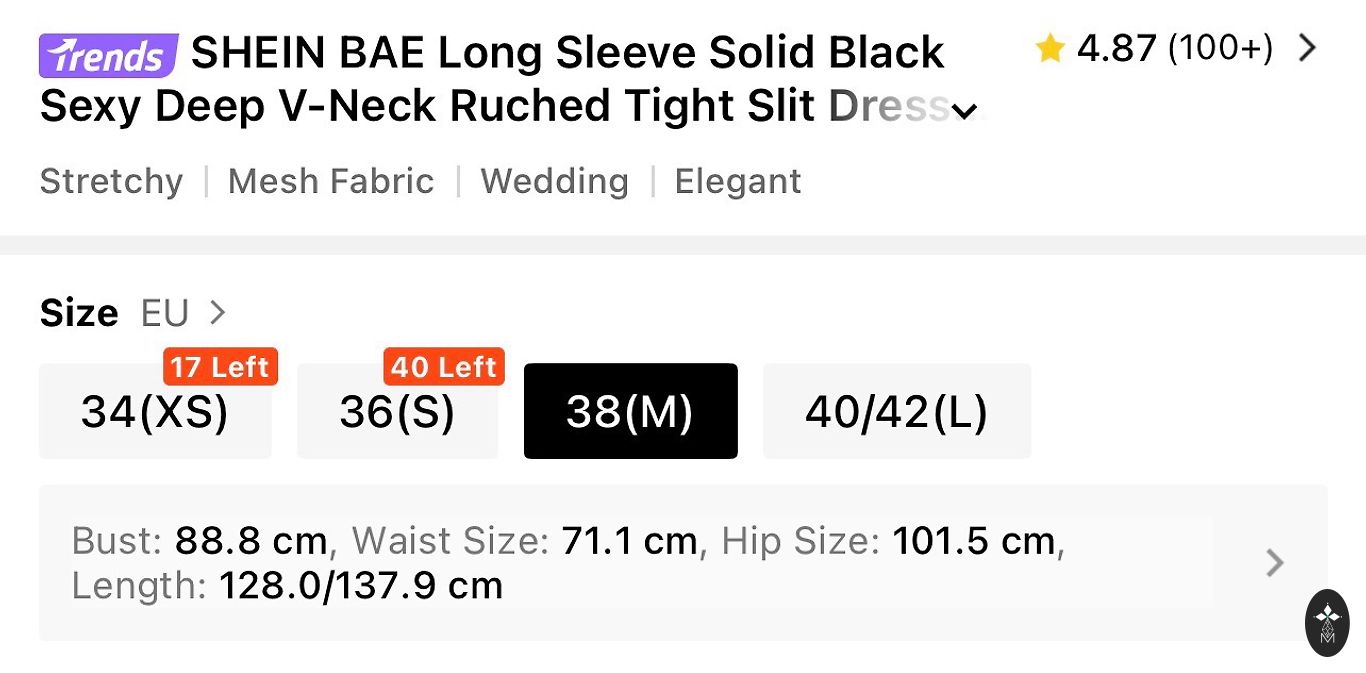The image size is (1366, 673).
Task: Expand the full product title
Action: (964, 110)
